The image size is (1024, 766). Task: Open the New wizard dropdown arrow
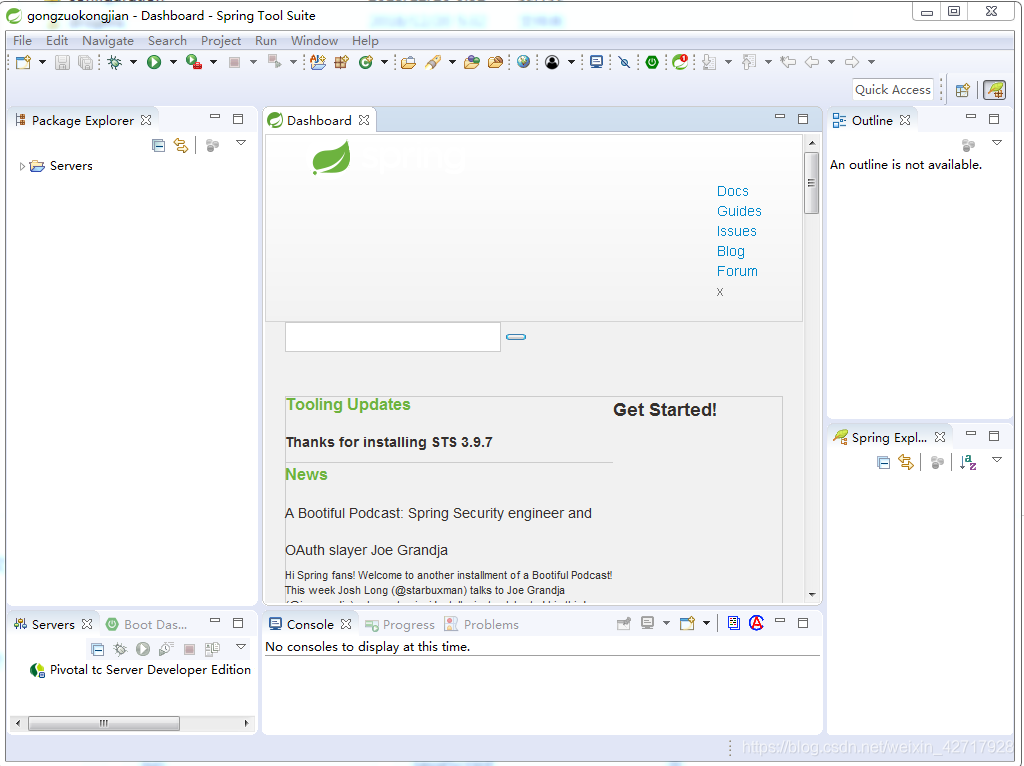[42, 62]
